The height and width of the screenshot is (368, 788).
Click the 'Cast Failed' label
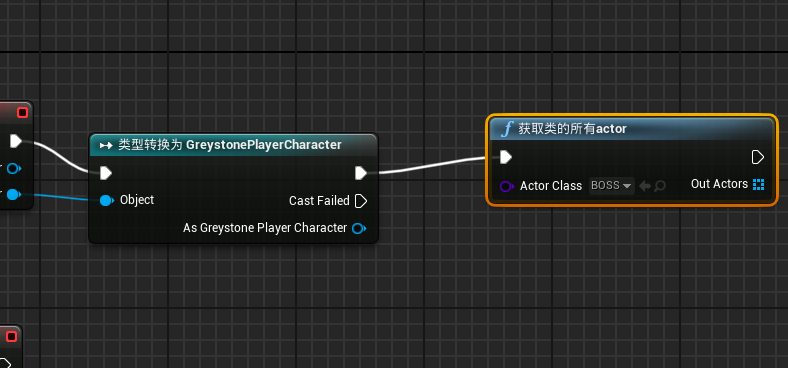point(319,201)
